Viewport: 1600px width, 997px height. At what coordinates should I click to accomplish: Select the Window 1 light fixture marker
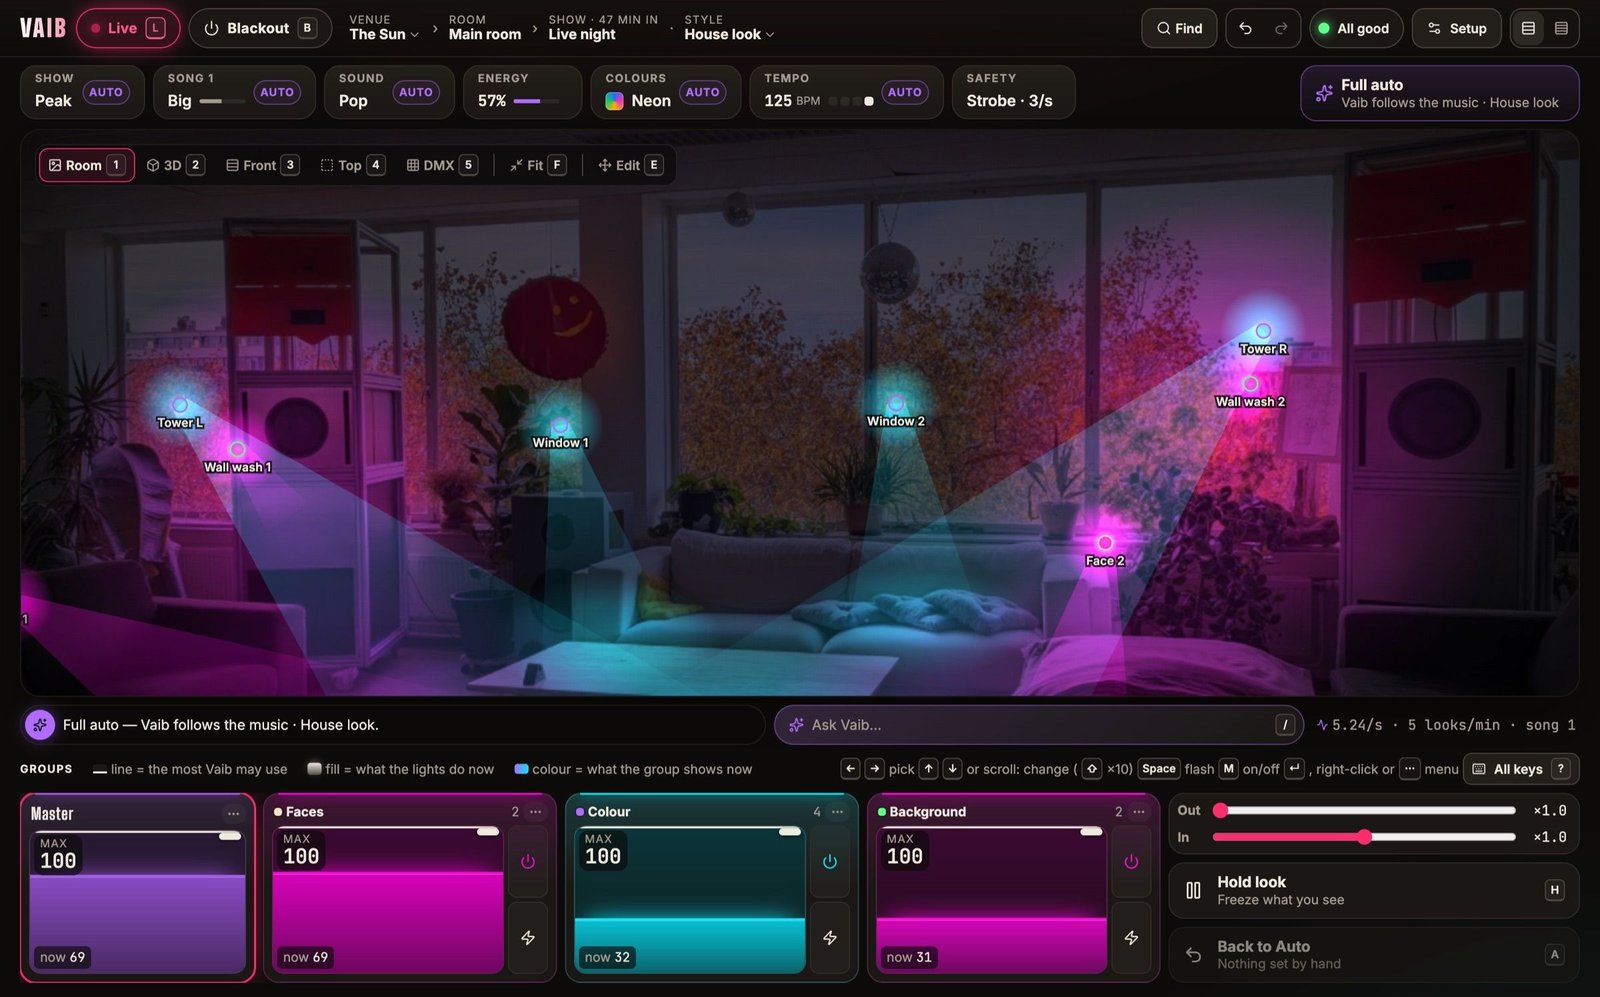[x=560, y=426]
